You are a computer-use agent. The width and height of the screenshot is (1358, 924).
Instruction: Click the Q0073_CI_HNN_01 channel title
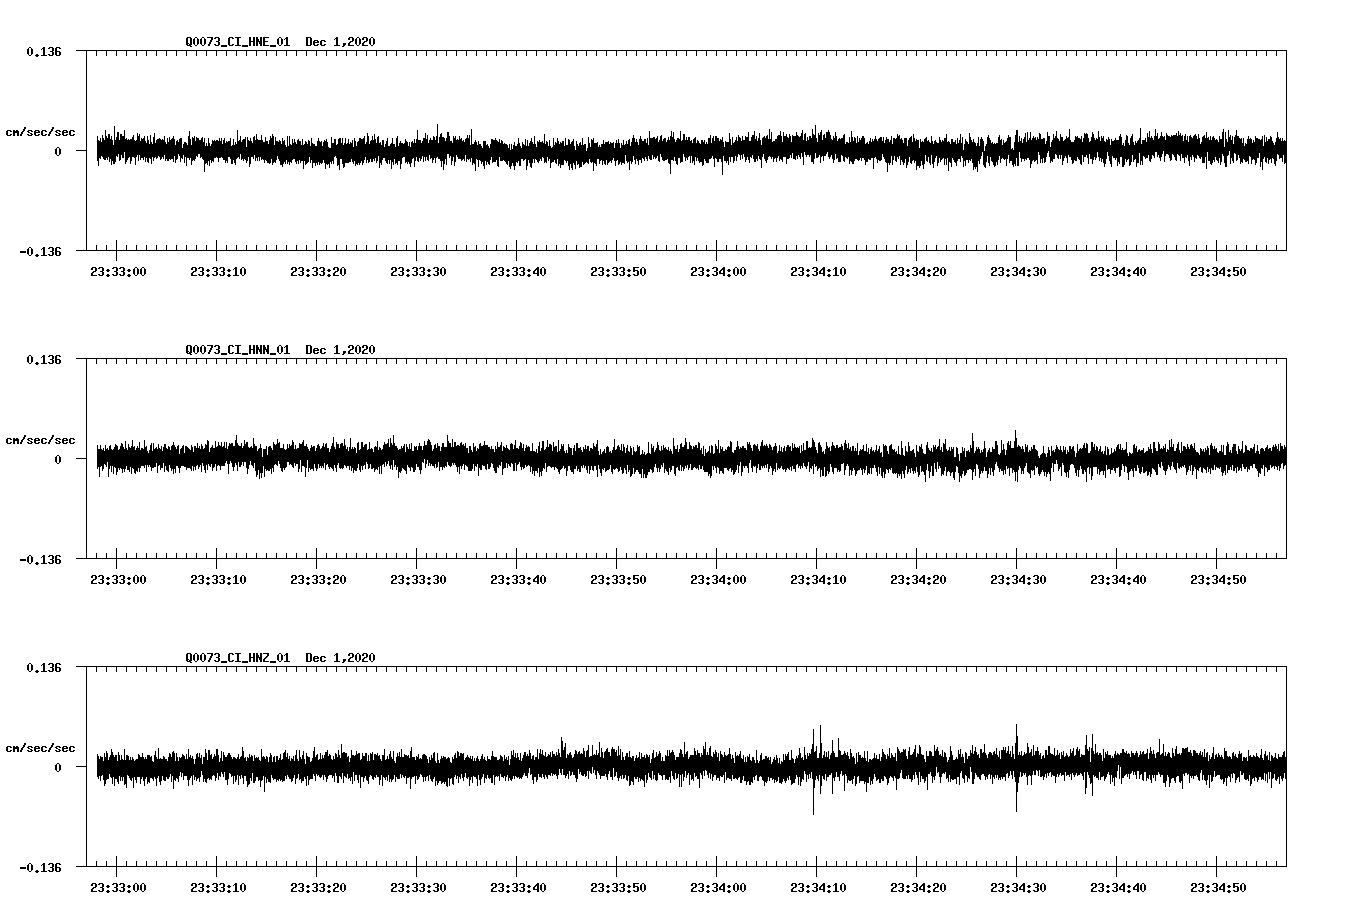(x=240, y=349)
